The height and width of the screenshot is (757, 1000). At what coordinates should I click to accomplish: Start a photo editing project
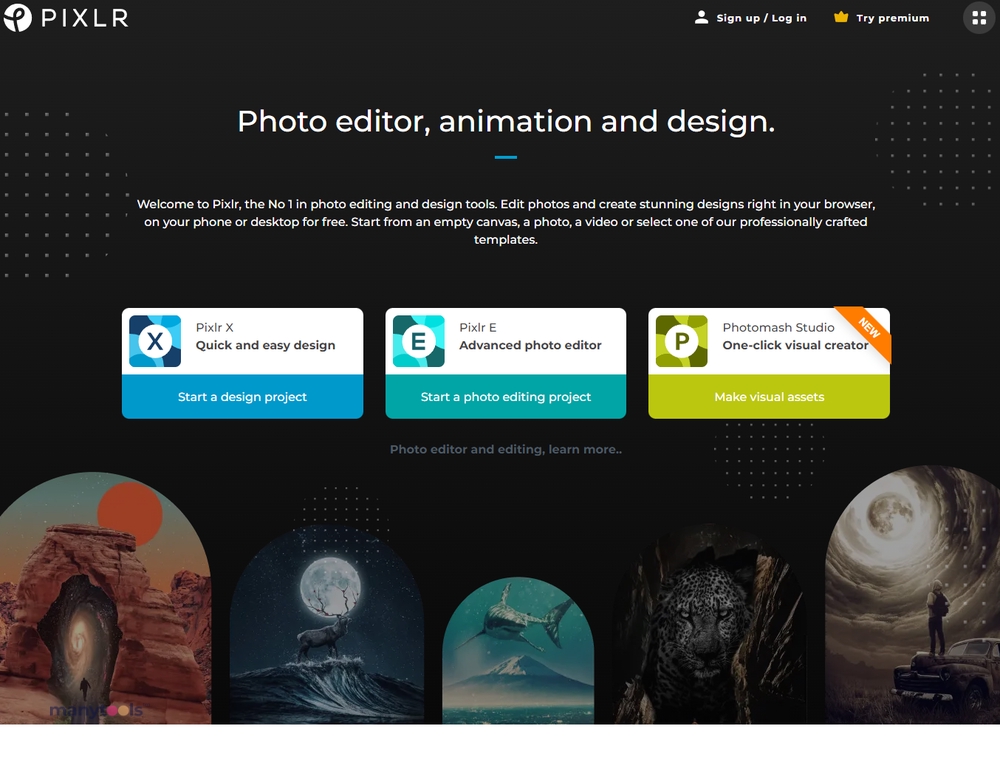[506, 397]
